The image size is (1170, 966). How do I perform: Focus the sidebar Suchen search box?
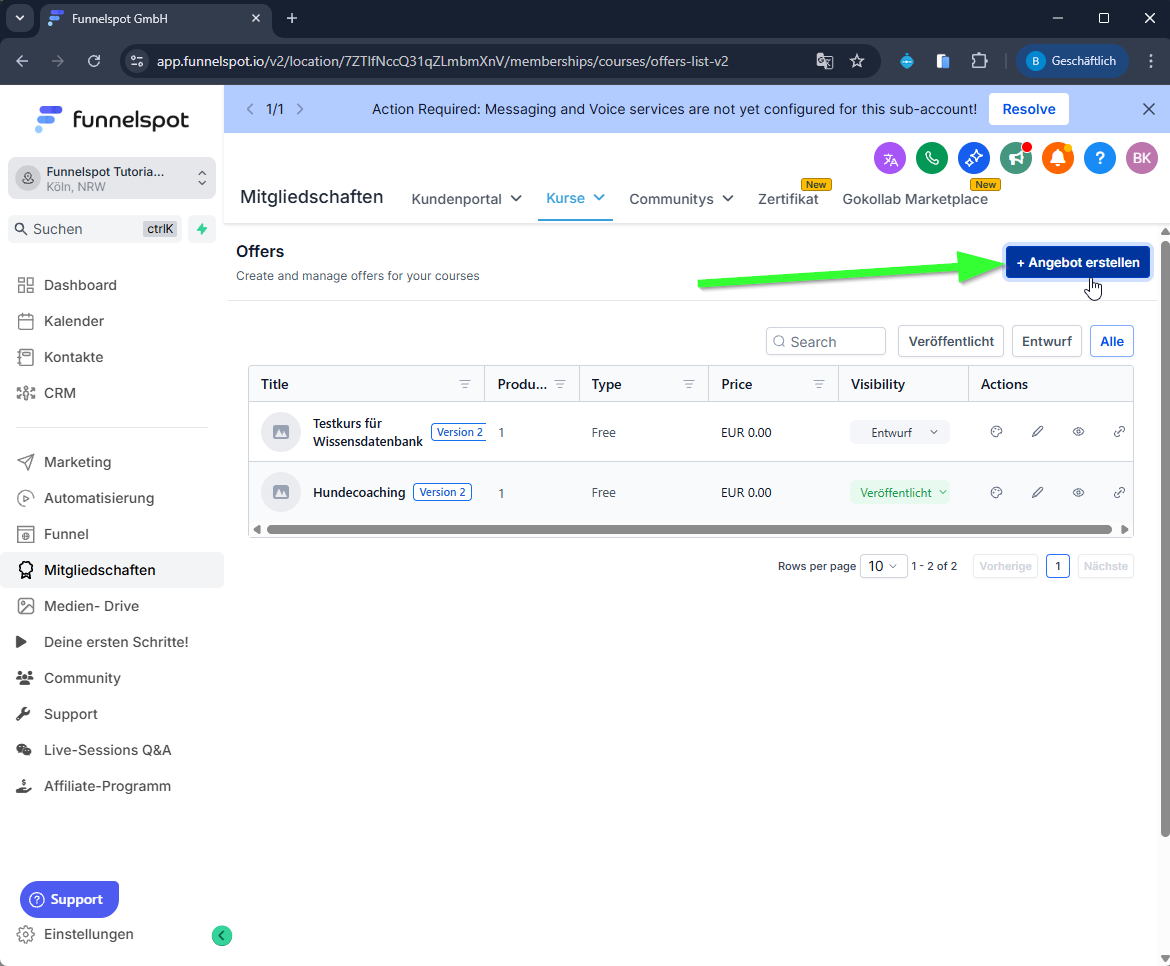coord(95,229)
